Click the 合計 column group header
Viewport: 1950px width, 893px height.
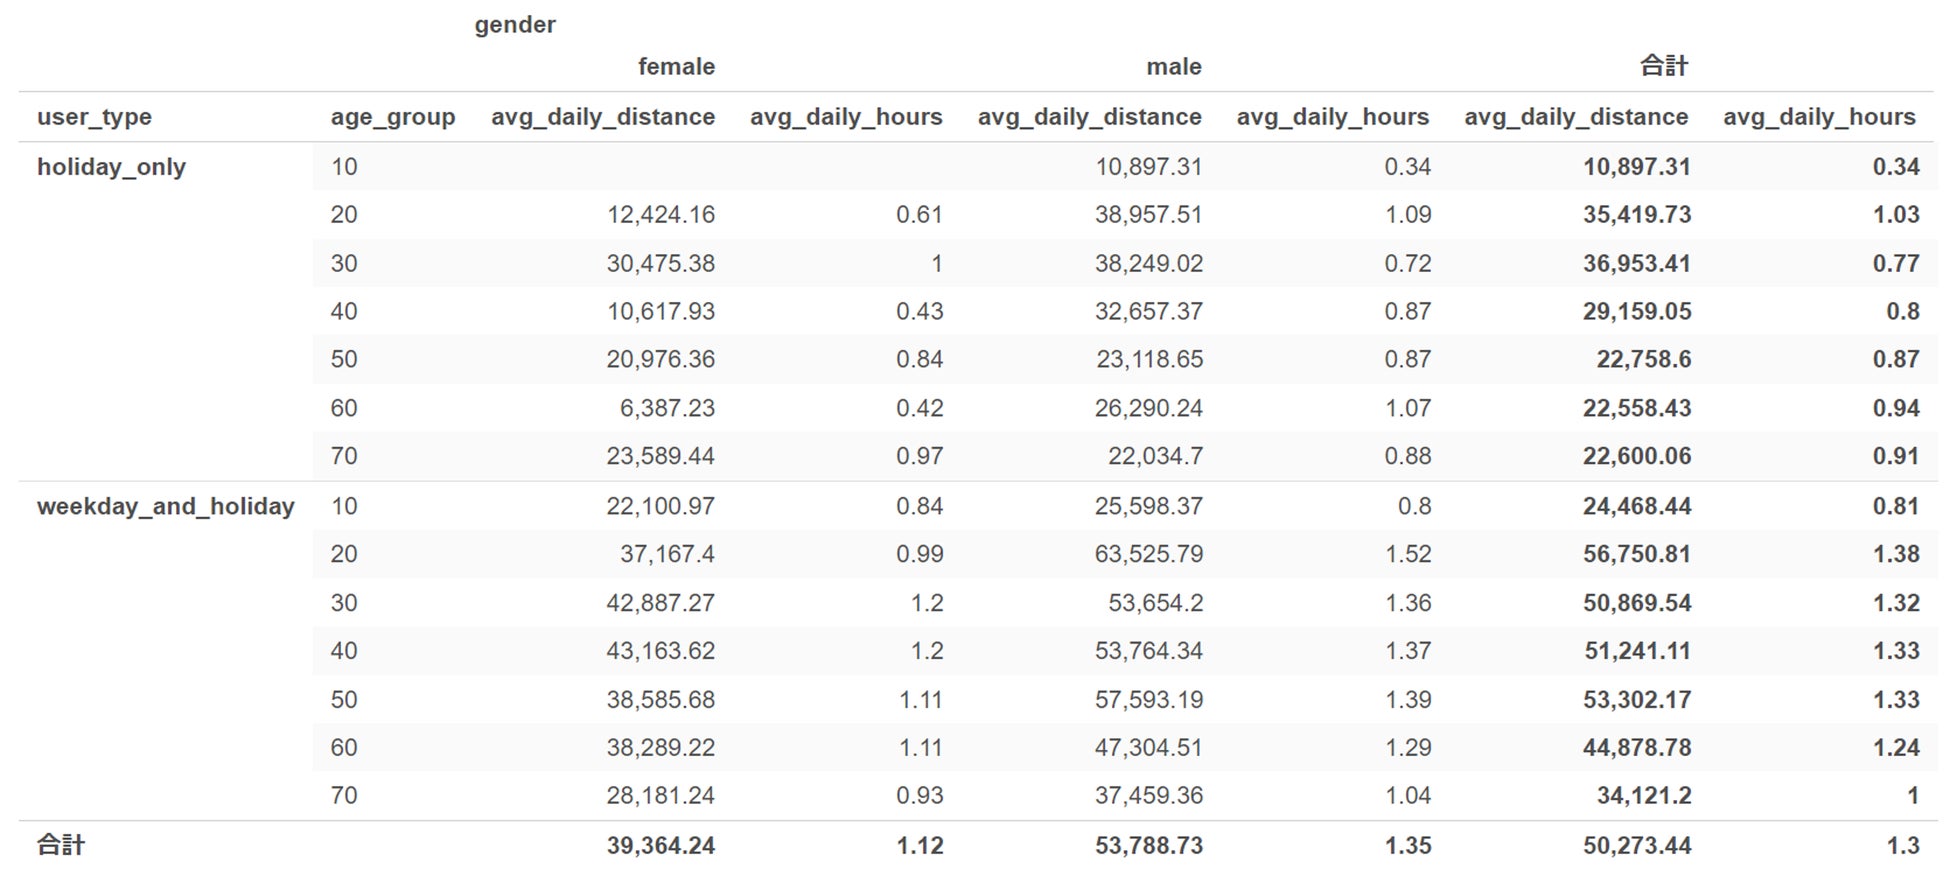(x=1663, y=67)
